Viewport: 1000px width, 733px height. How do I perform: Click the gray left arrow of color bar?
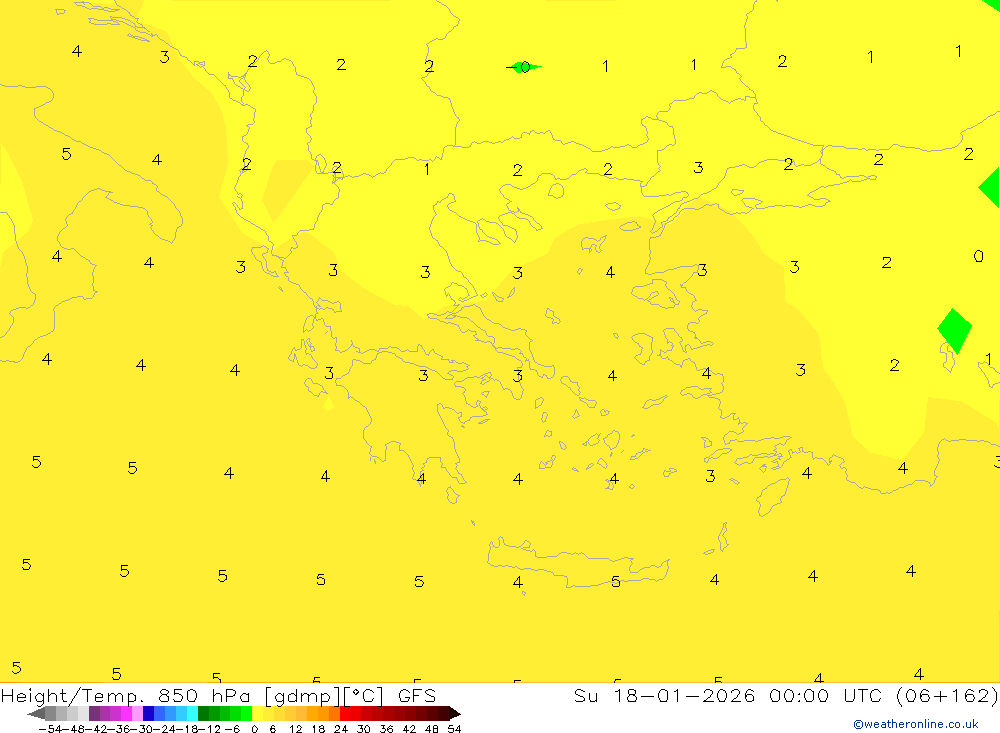coord(36,713)
